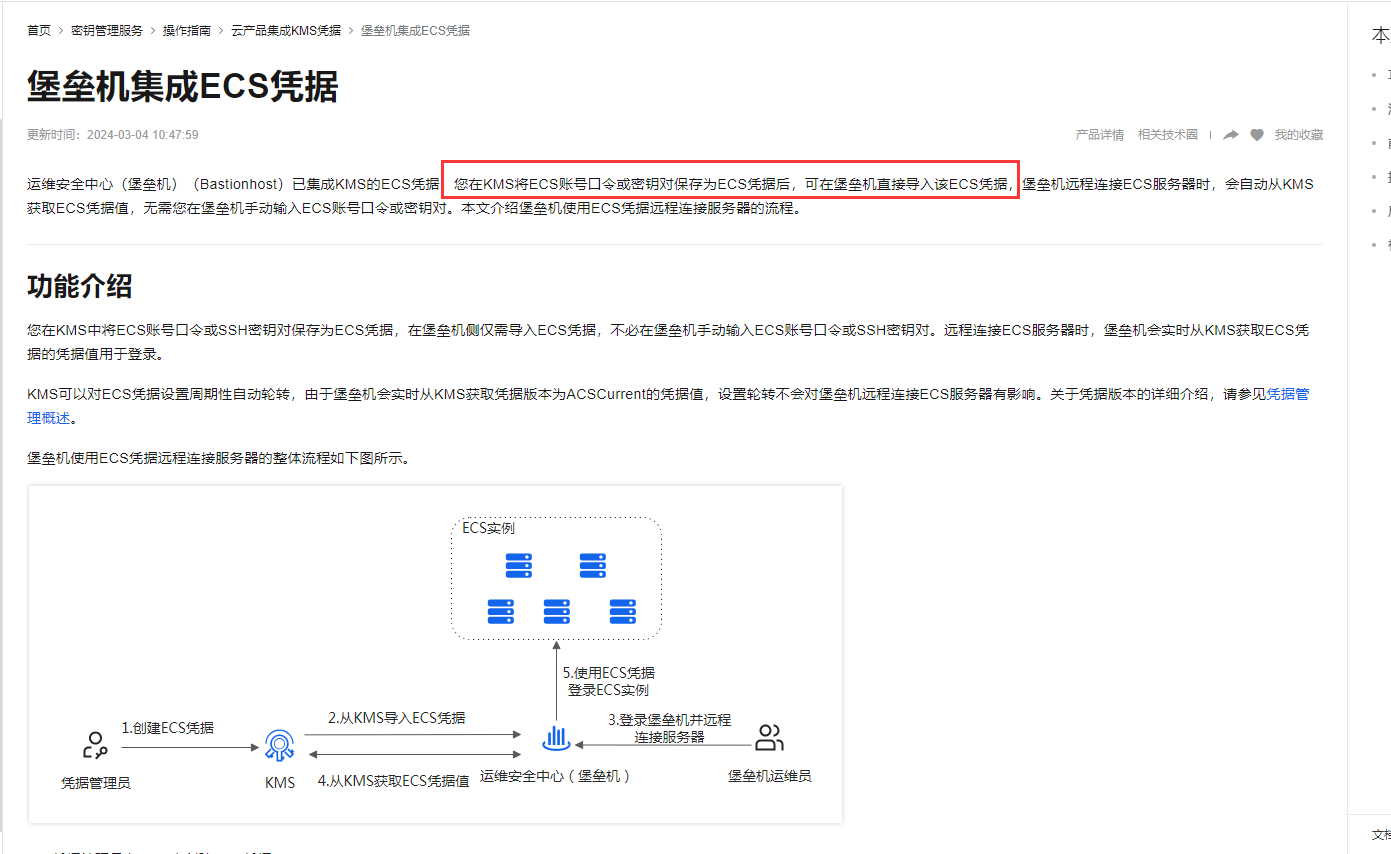Click the 3.登录堡垒机并远程连接服务器 step label
This screenshot has height=854, width=1391.
(x=670, y=728)
